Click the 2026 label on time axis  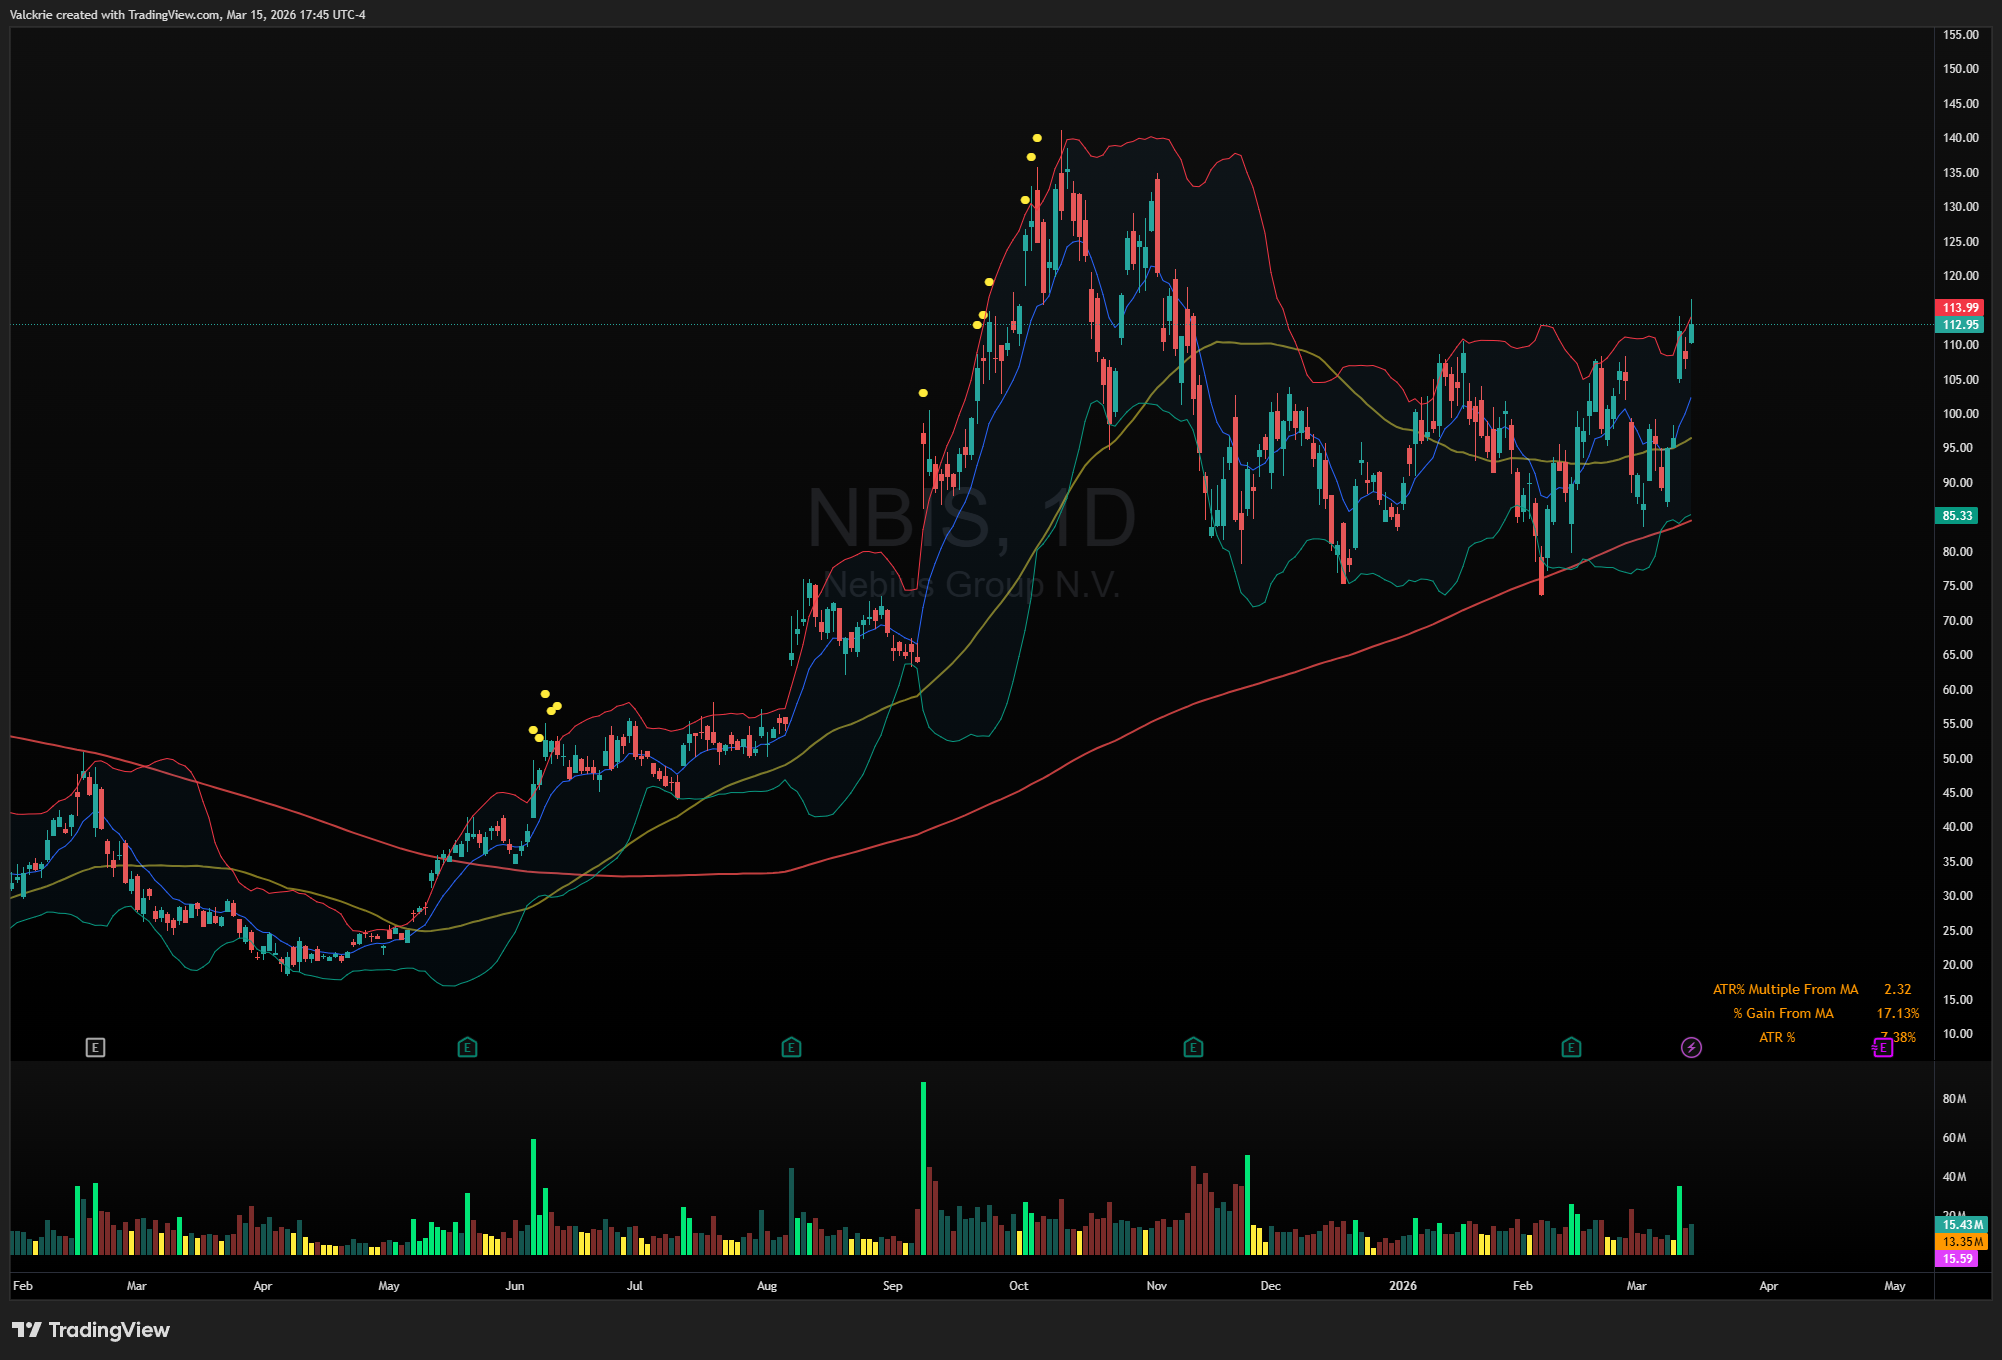(x=1402, y=1286)
